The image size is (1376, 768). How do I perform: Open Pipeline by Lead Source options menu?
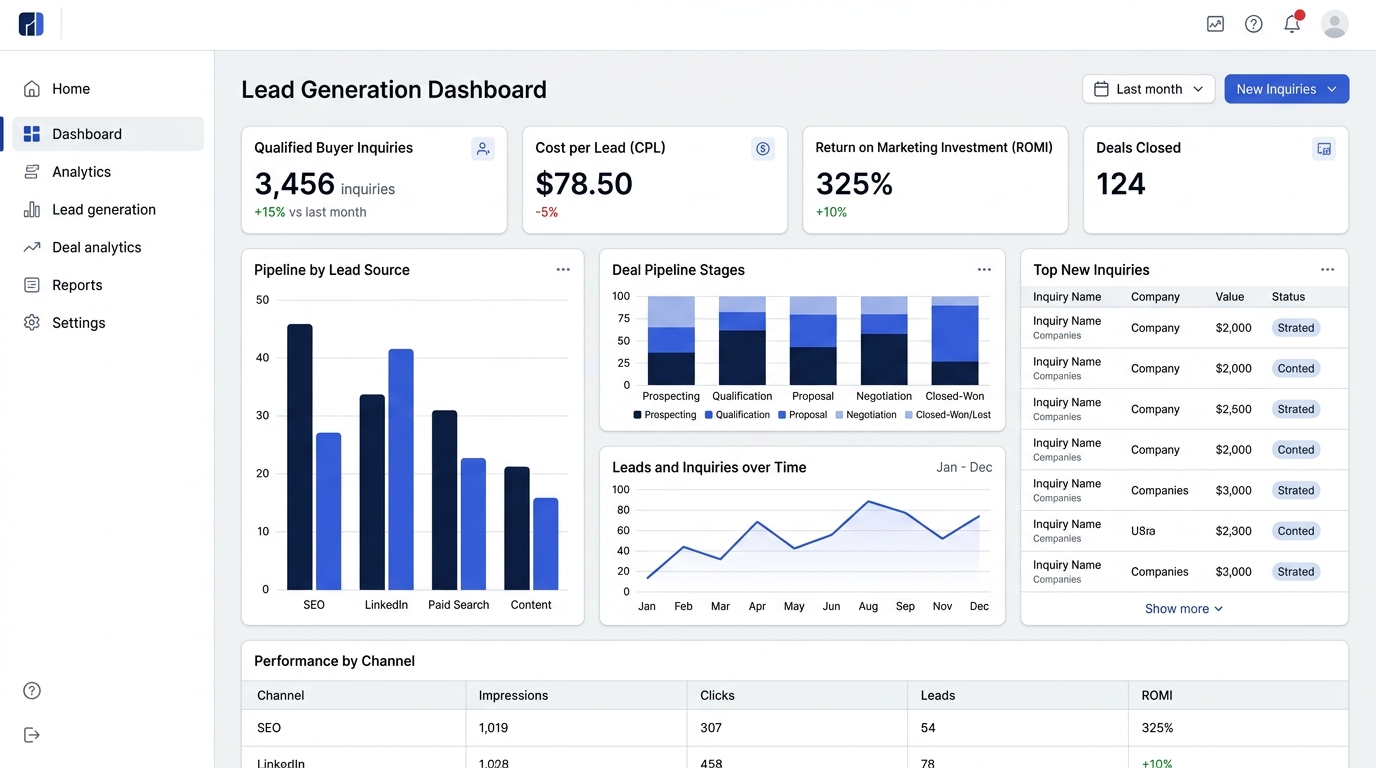click(x=563, y=270)
